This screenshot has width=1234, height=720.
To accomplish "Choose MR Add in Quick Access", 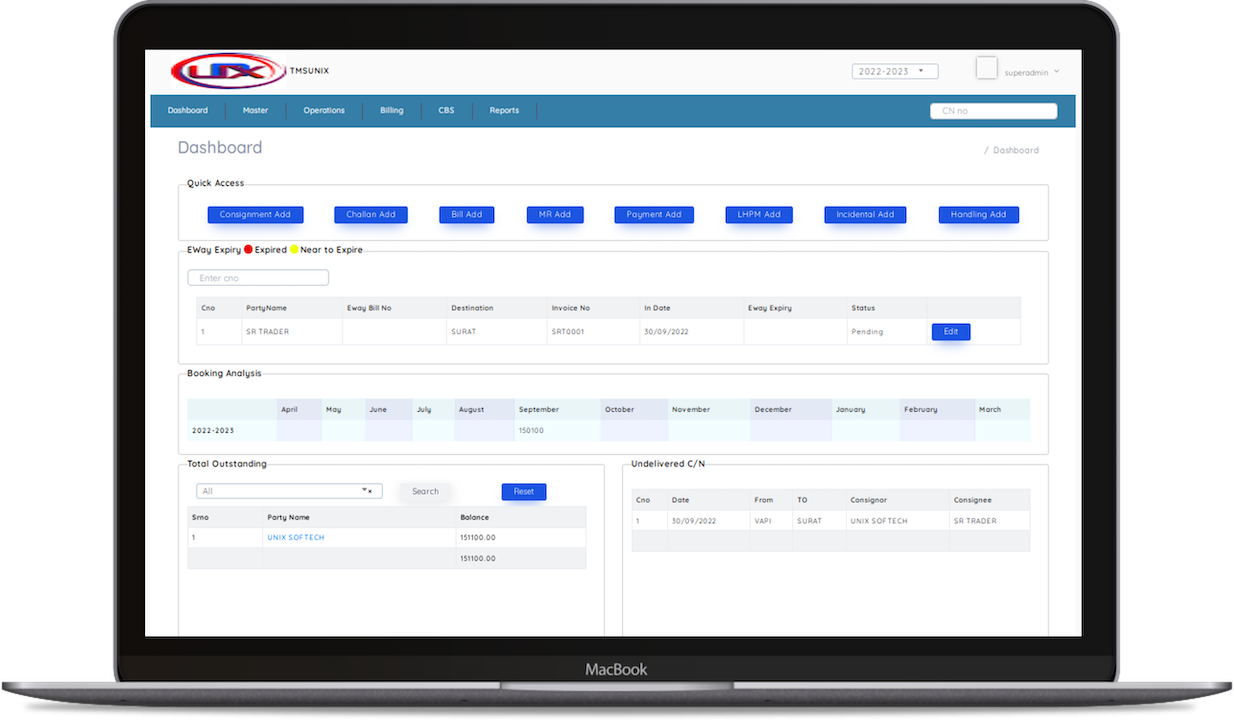I will click(555, 214).
